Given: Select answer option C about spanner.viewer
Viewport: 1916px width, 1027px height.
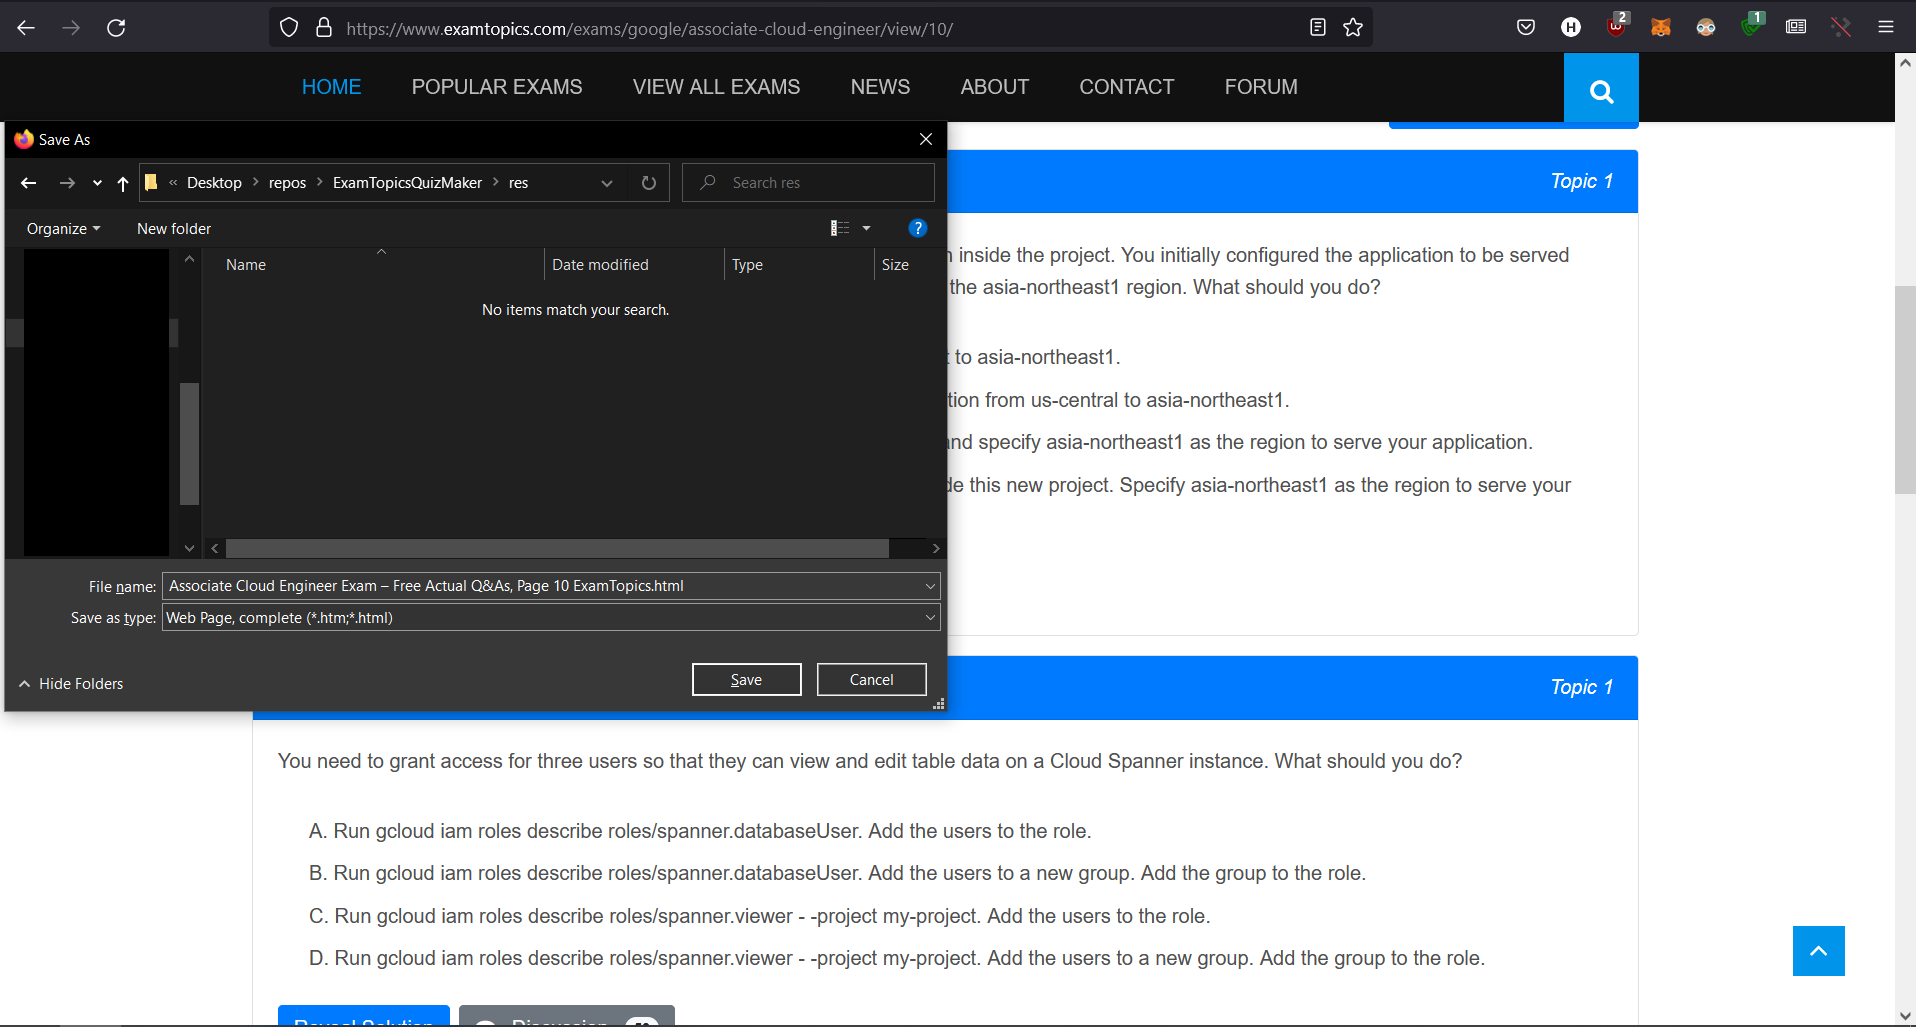Looking at the screenshot, I should tap(759, 916).
